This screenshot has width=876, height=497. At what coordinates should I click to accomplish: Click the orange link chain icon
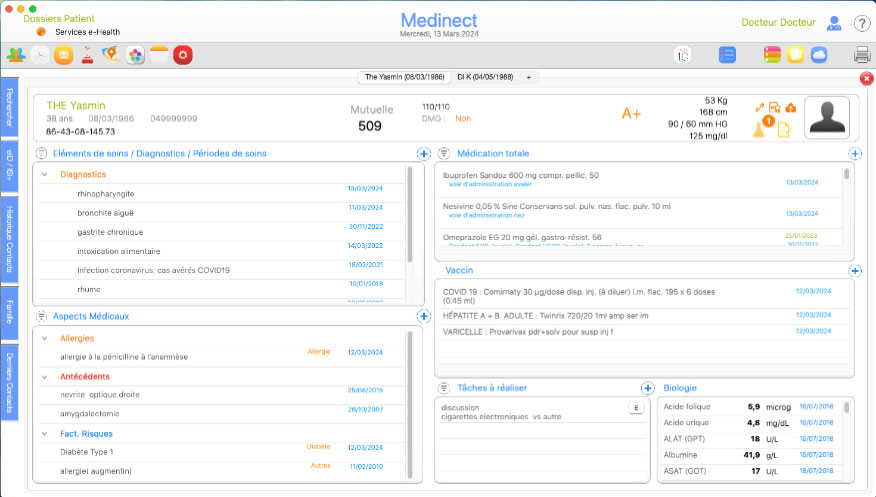point(759,107)
